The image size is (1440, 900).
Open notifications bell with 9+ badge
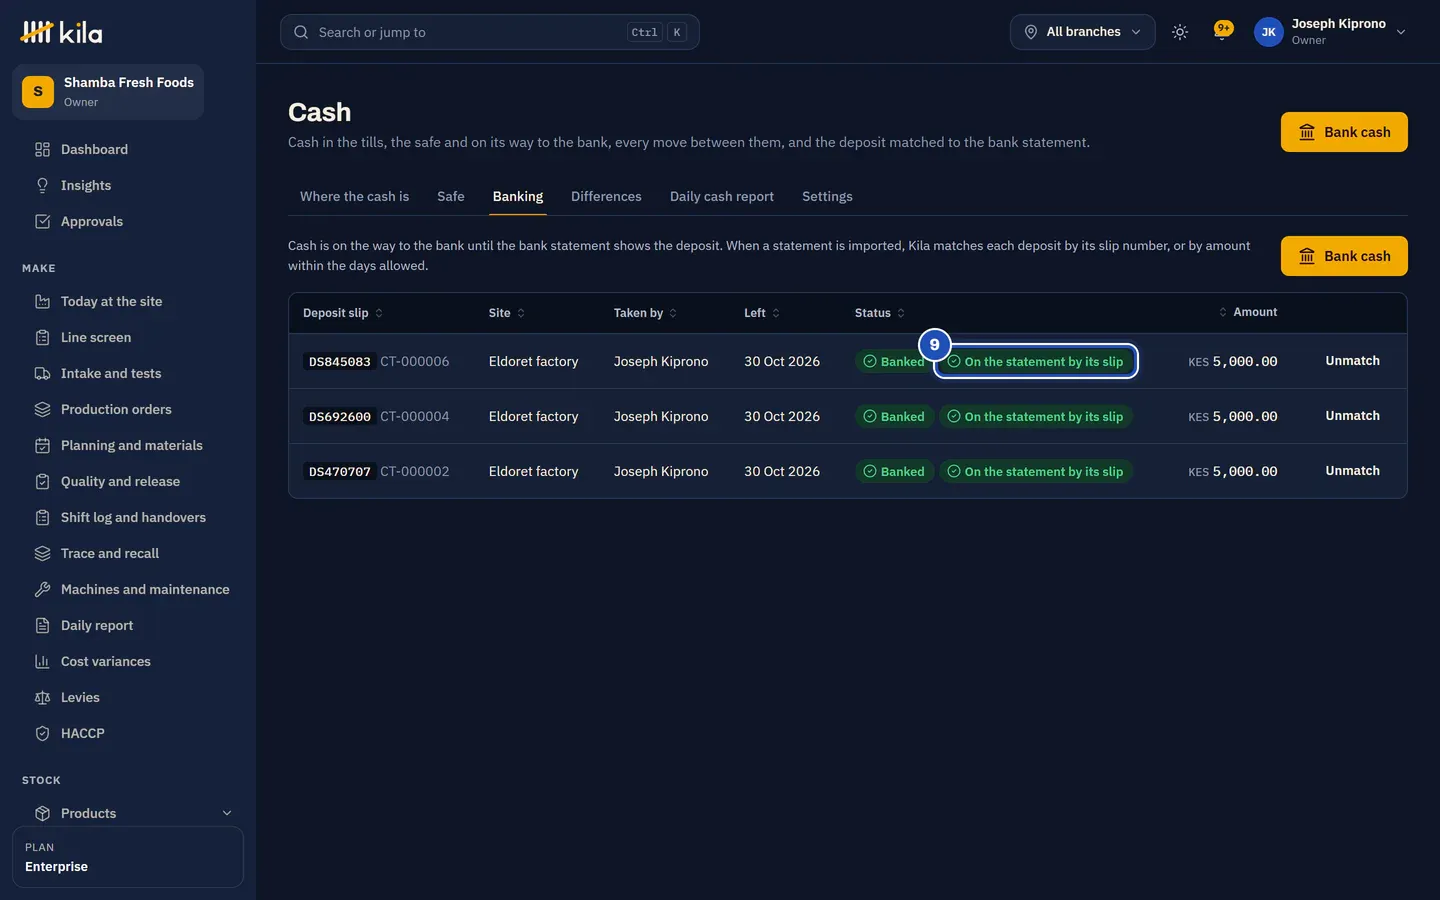[x=1222, y=31]
